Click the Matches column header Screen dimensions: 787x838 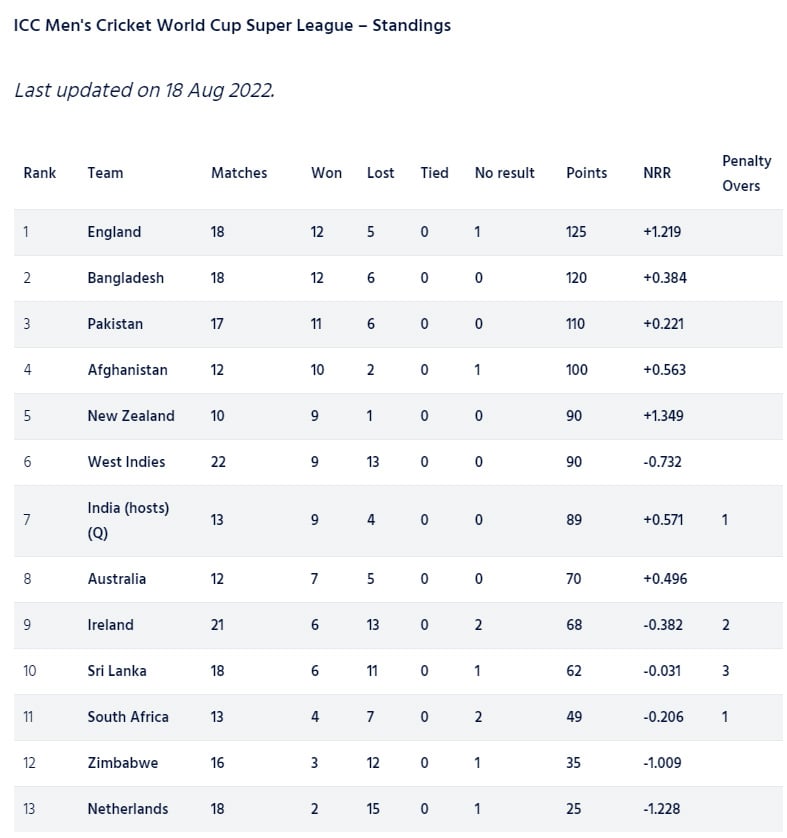pos(239,173)
